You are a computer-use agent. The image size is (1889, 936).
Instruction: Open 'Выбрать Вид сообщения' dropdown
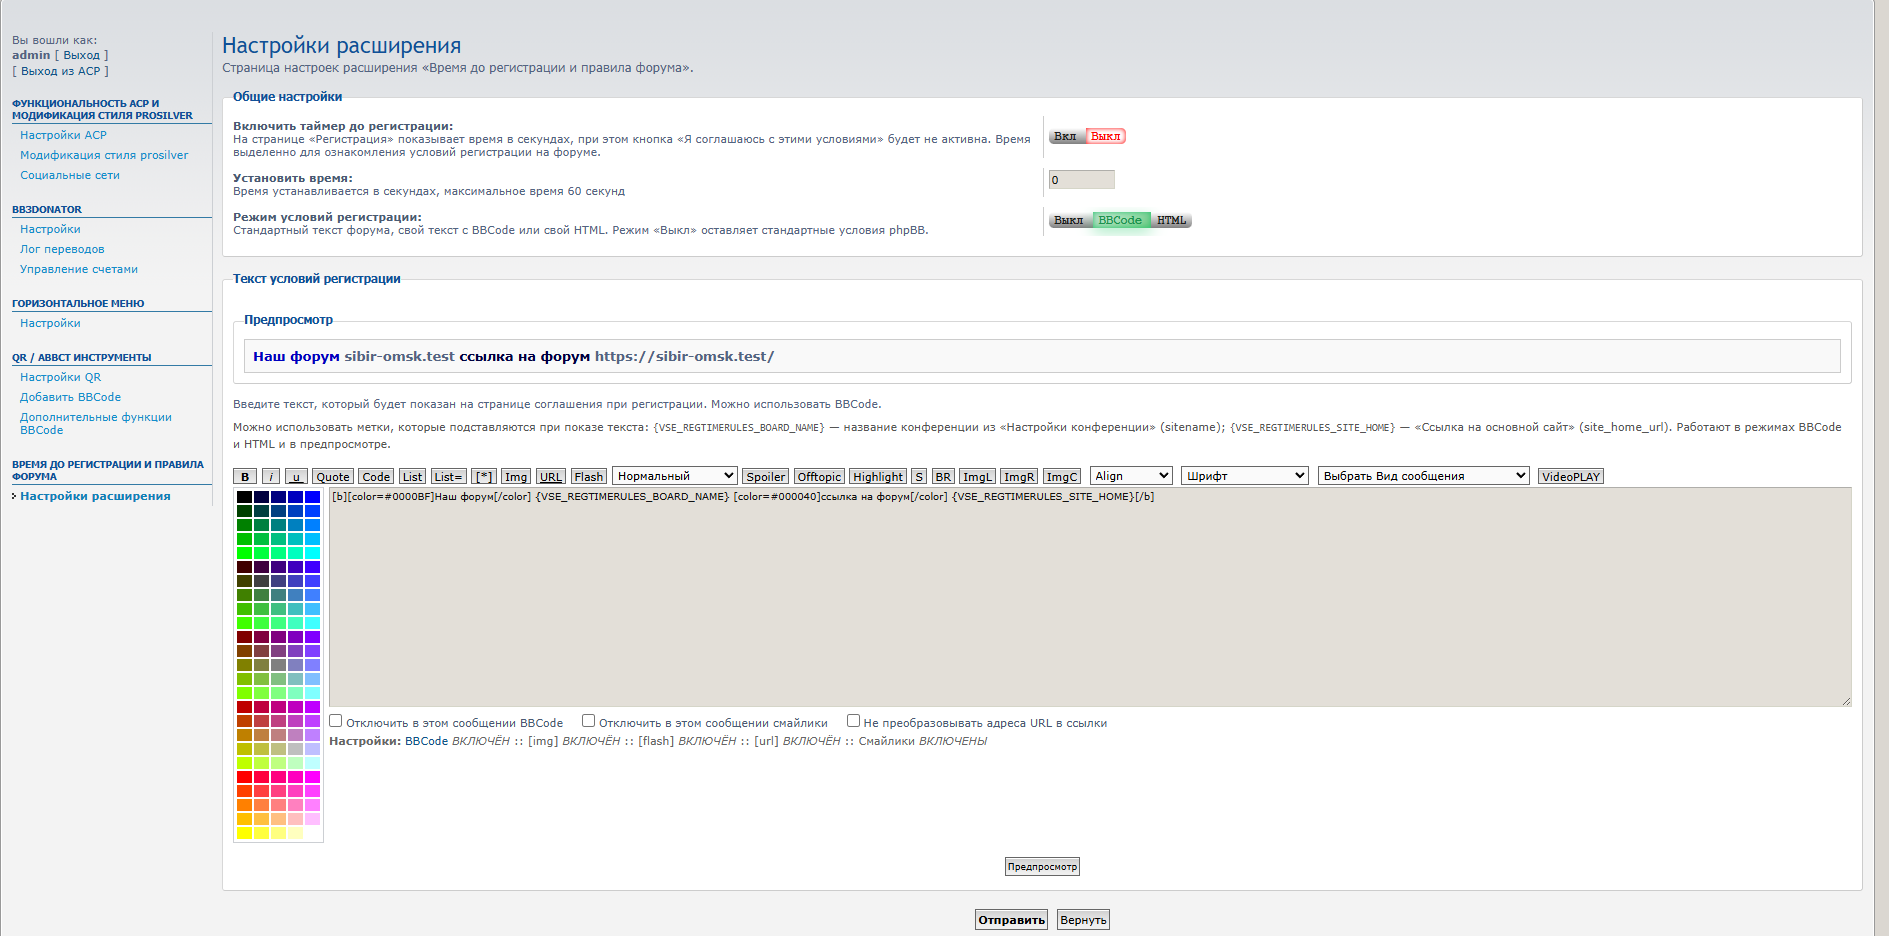click(1423, 476)
